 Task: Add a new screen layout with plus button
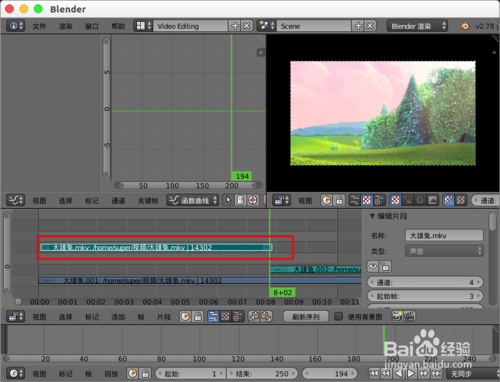235,26
